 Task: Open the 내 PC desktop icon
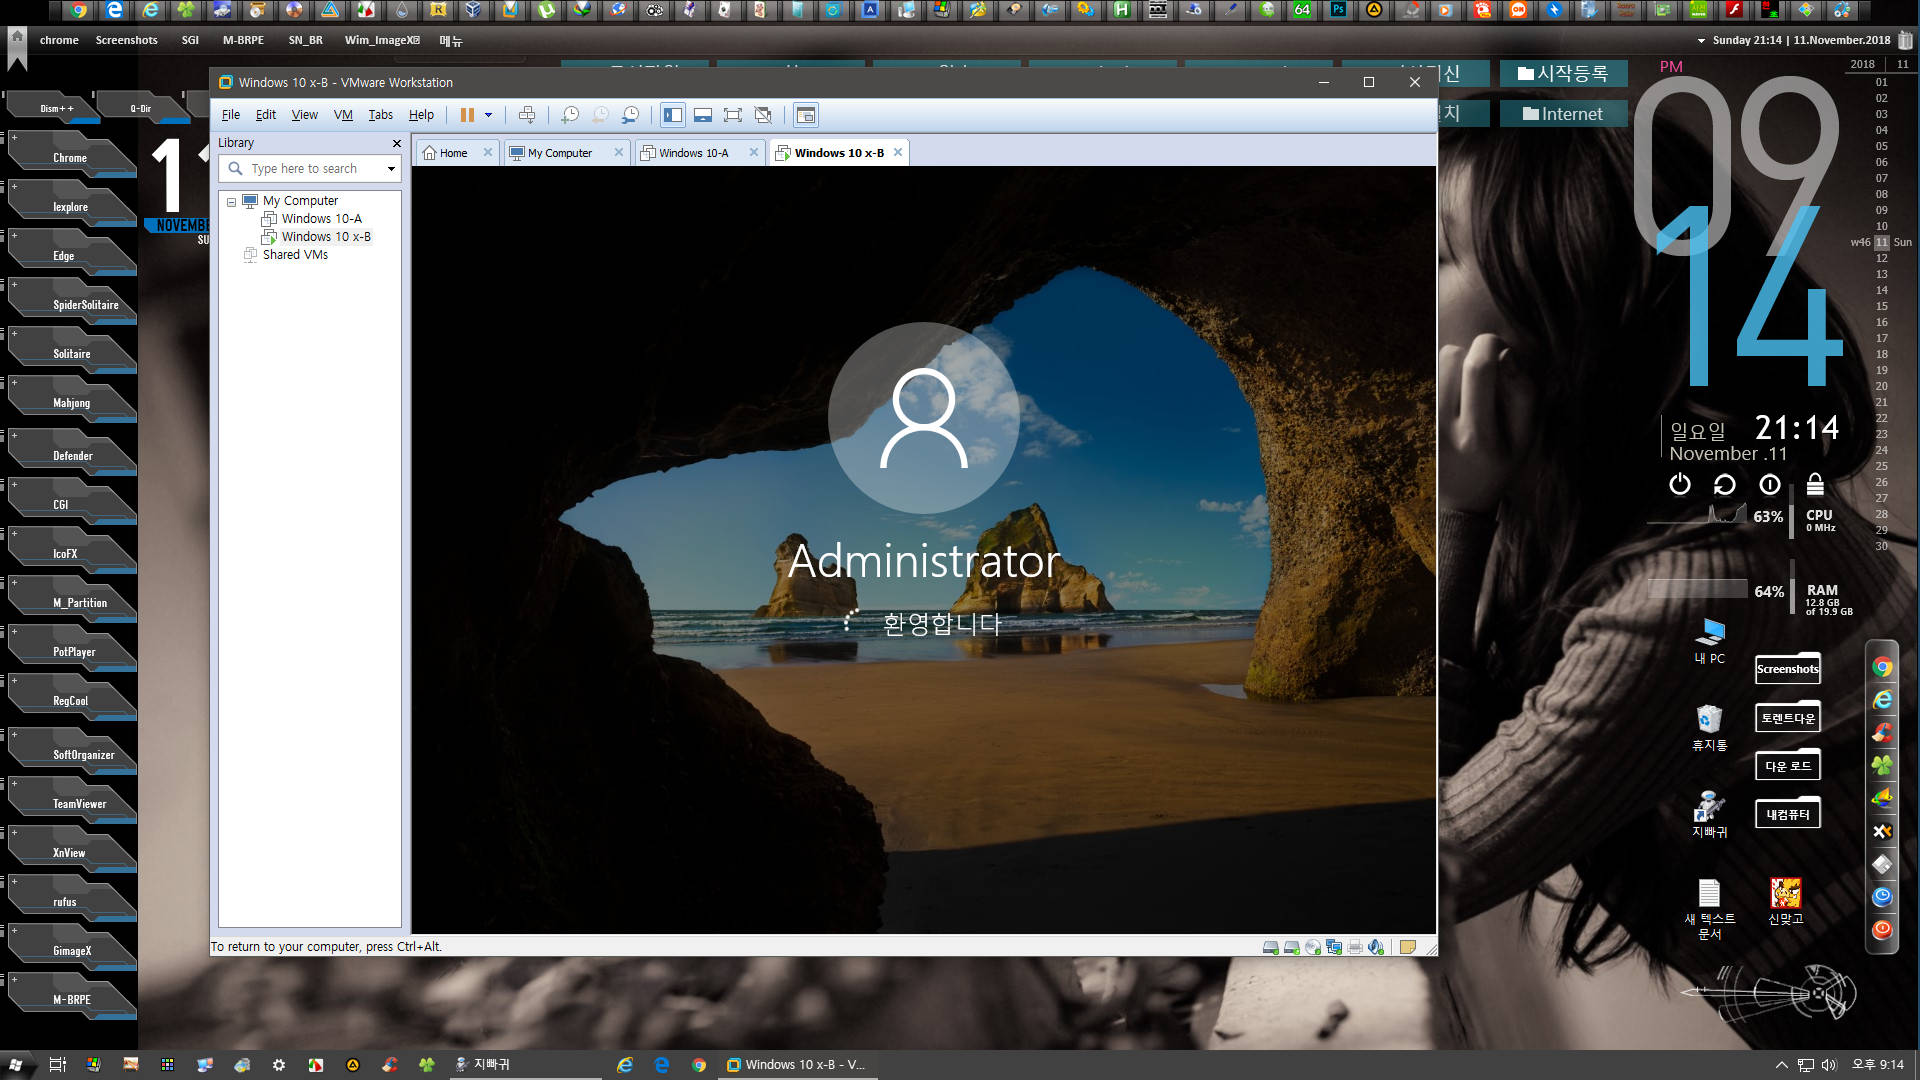coord(1710,641)
